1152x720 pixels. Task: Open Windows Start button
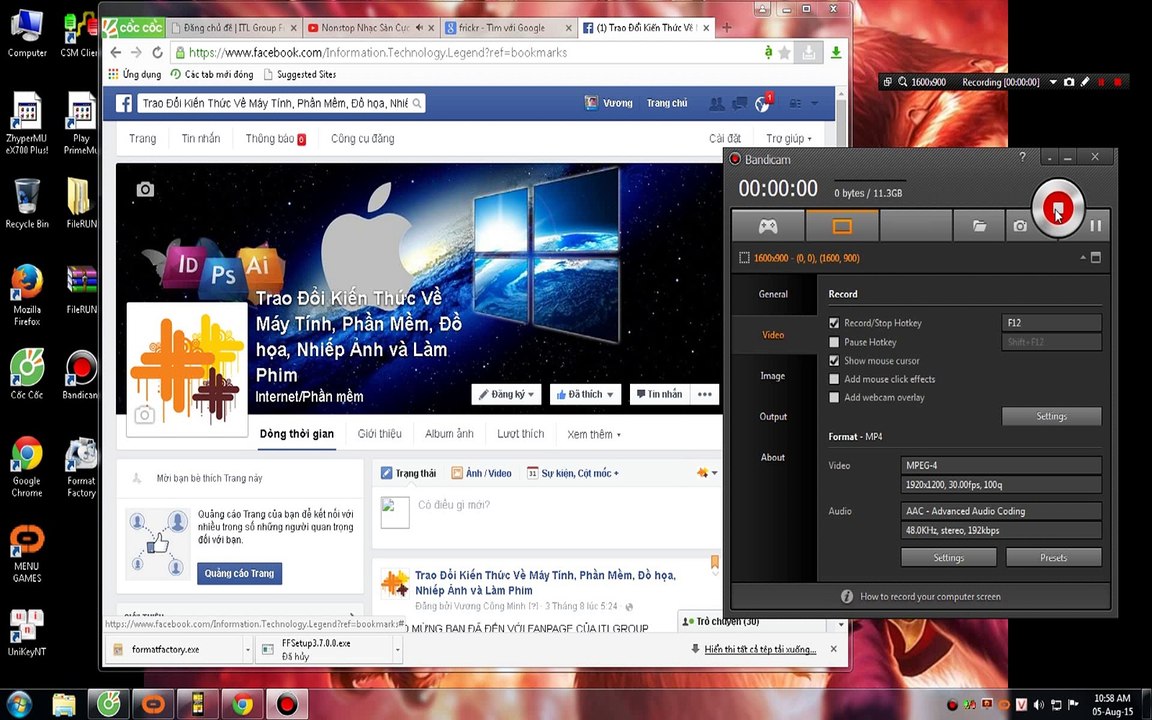pos(18,704)
